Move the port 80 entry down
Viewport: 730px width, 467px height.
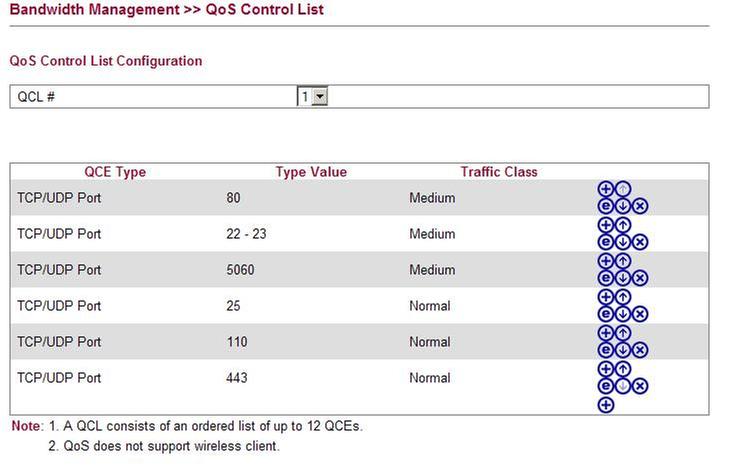(x=622, y=206)
